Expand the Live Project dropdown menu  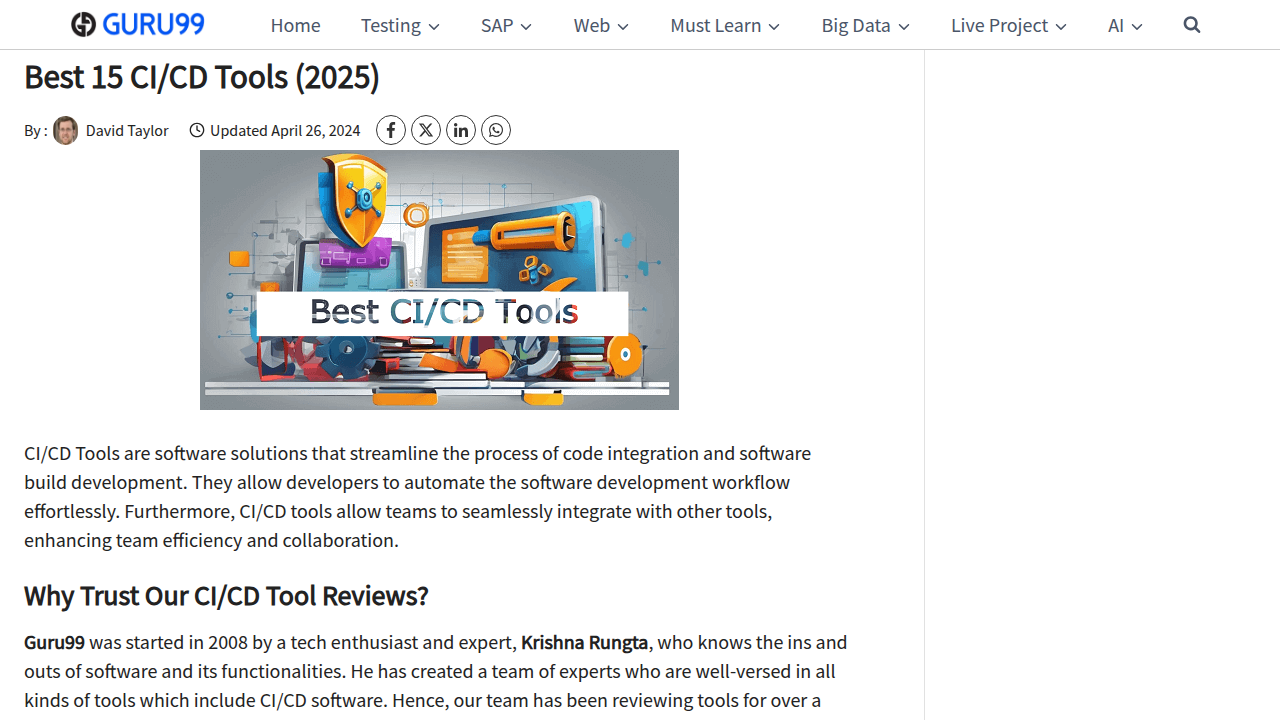pos(1009,25)
